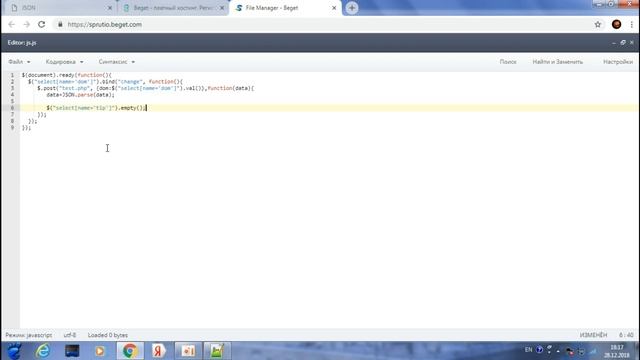Click Поиск in editor toolbar

(x=508, y=62)
